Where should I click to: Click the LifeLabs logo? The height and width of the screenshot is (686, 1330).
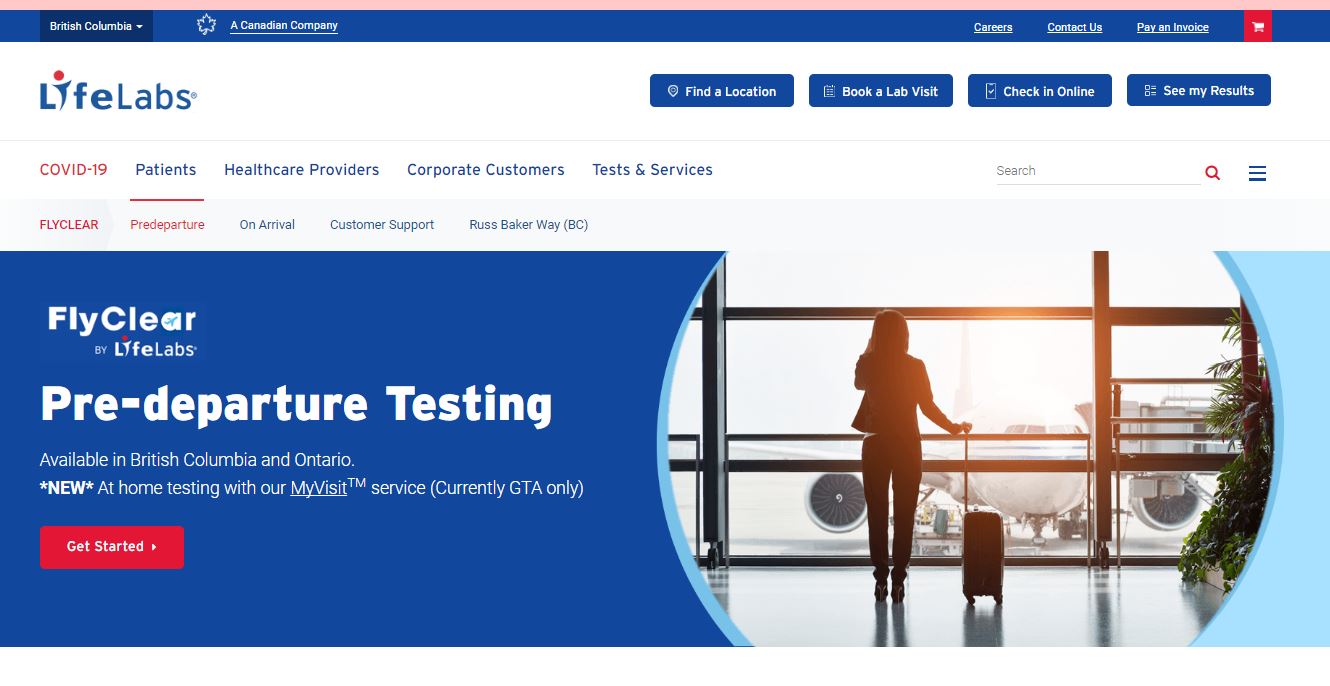coord(118,91)
